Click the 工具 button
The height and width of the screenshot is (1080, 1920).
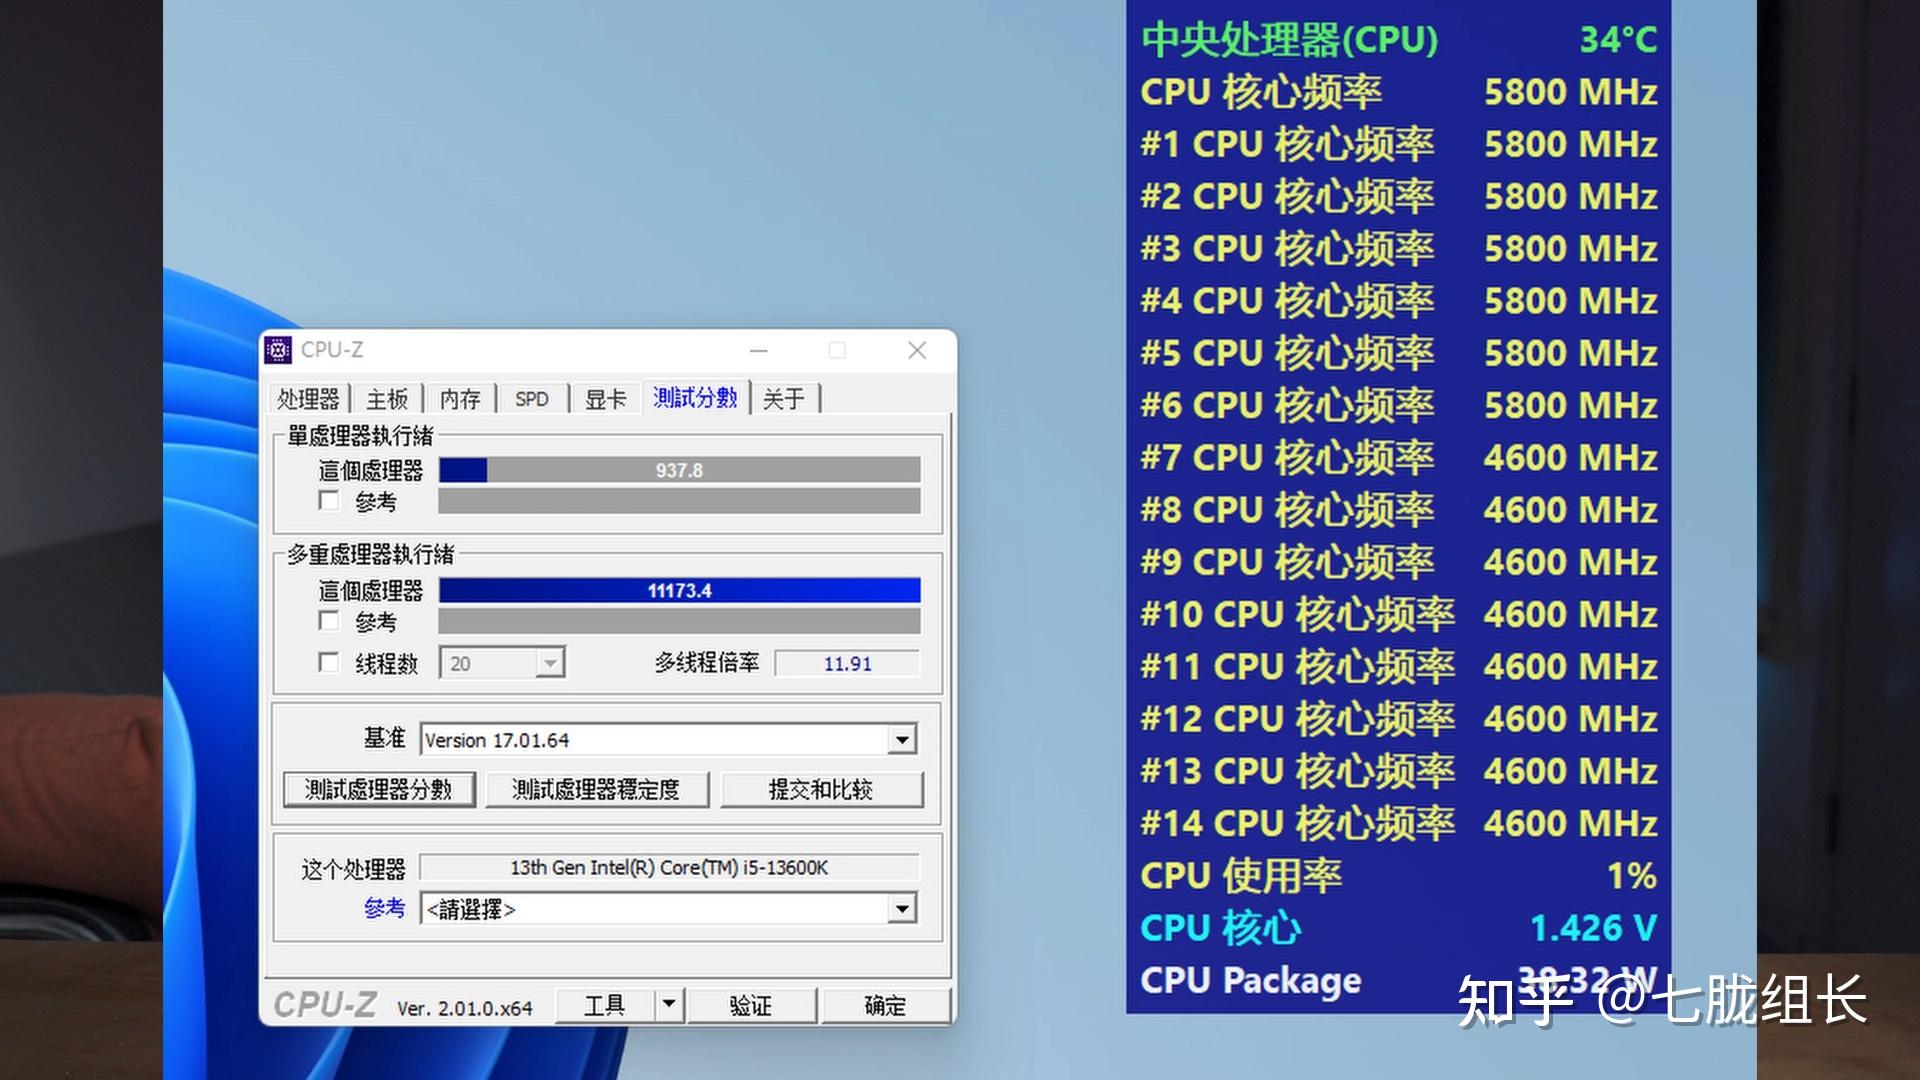pos(605,1005)
